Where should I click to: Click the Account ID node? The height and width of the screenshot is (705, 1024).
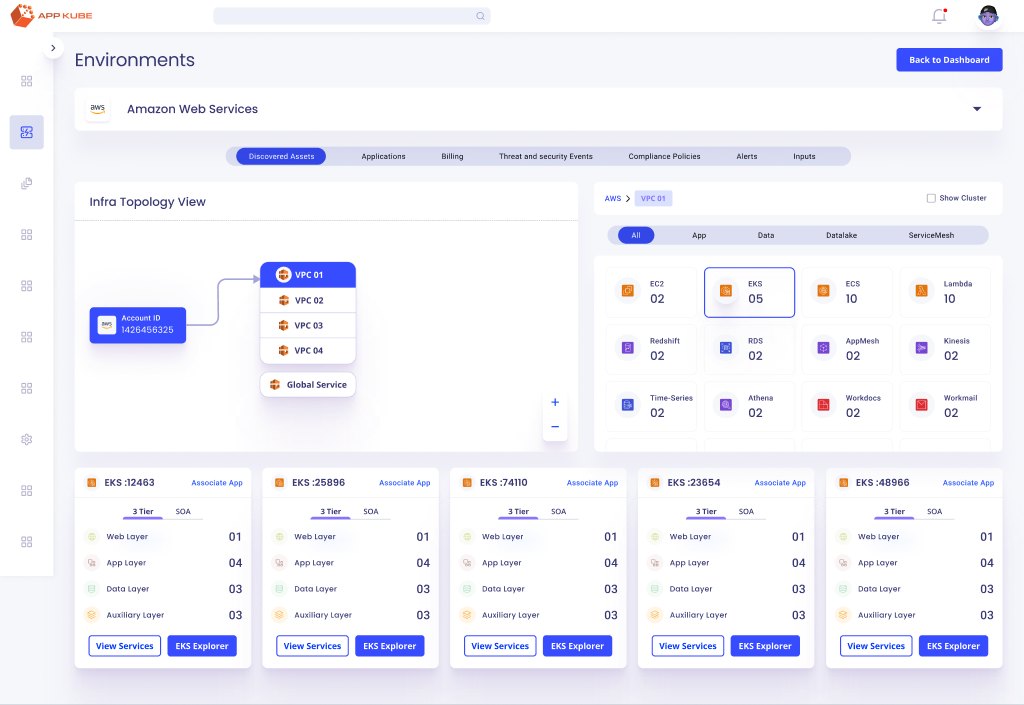pyautogui.click(x=138, y=325)
